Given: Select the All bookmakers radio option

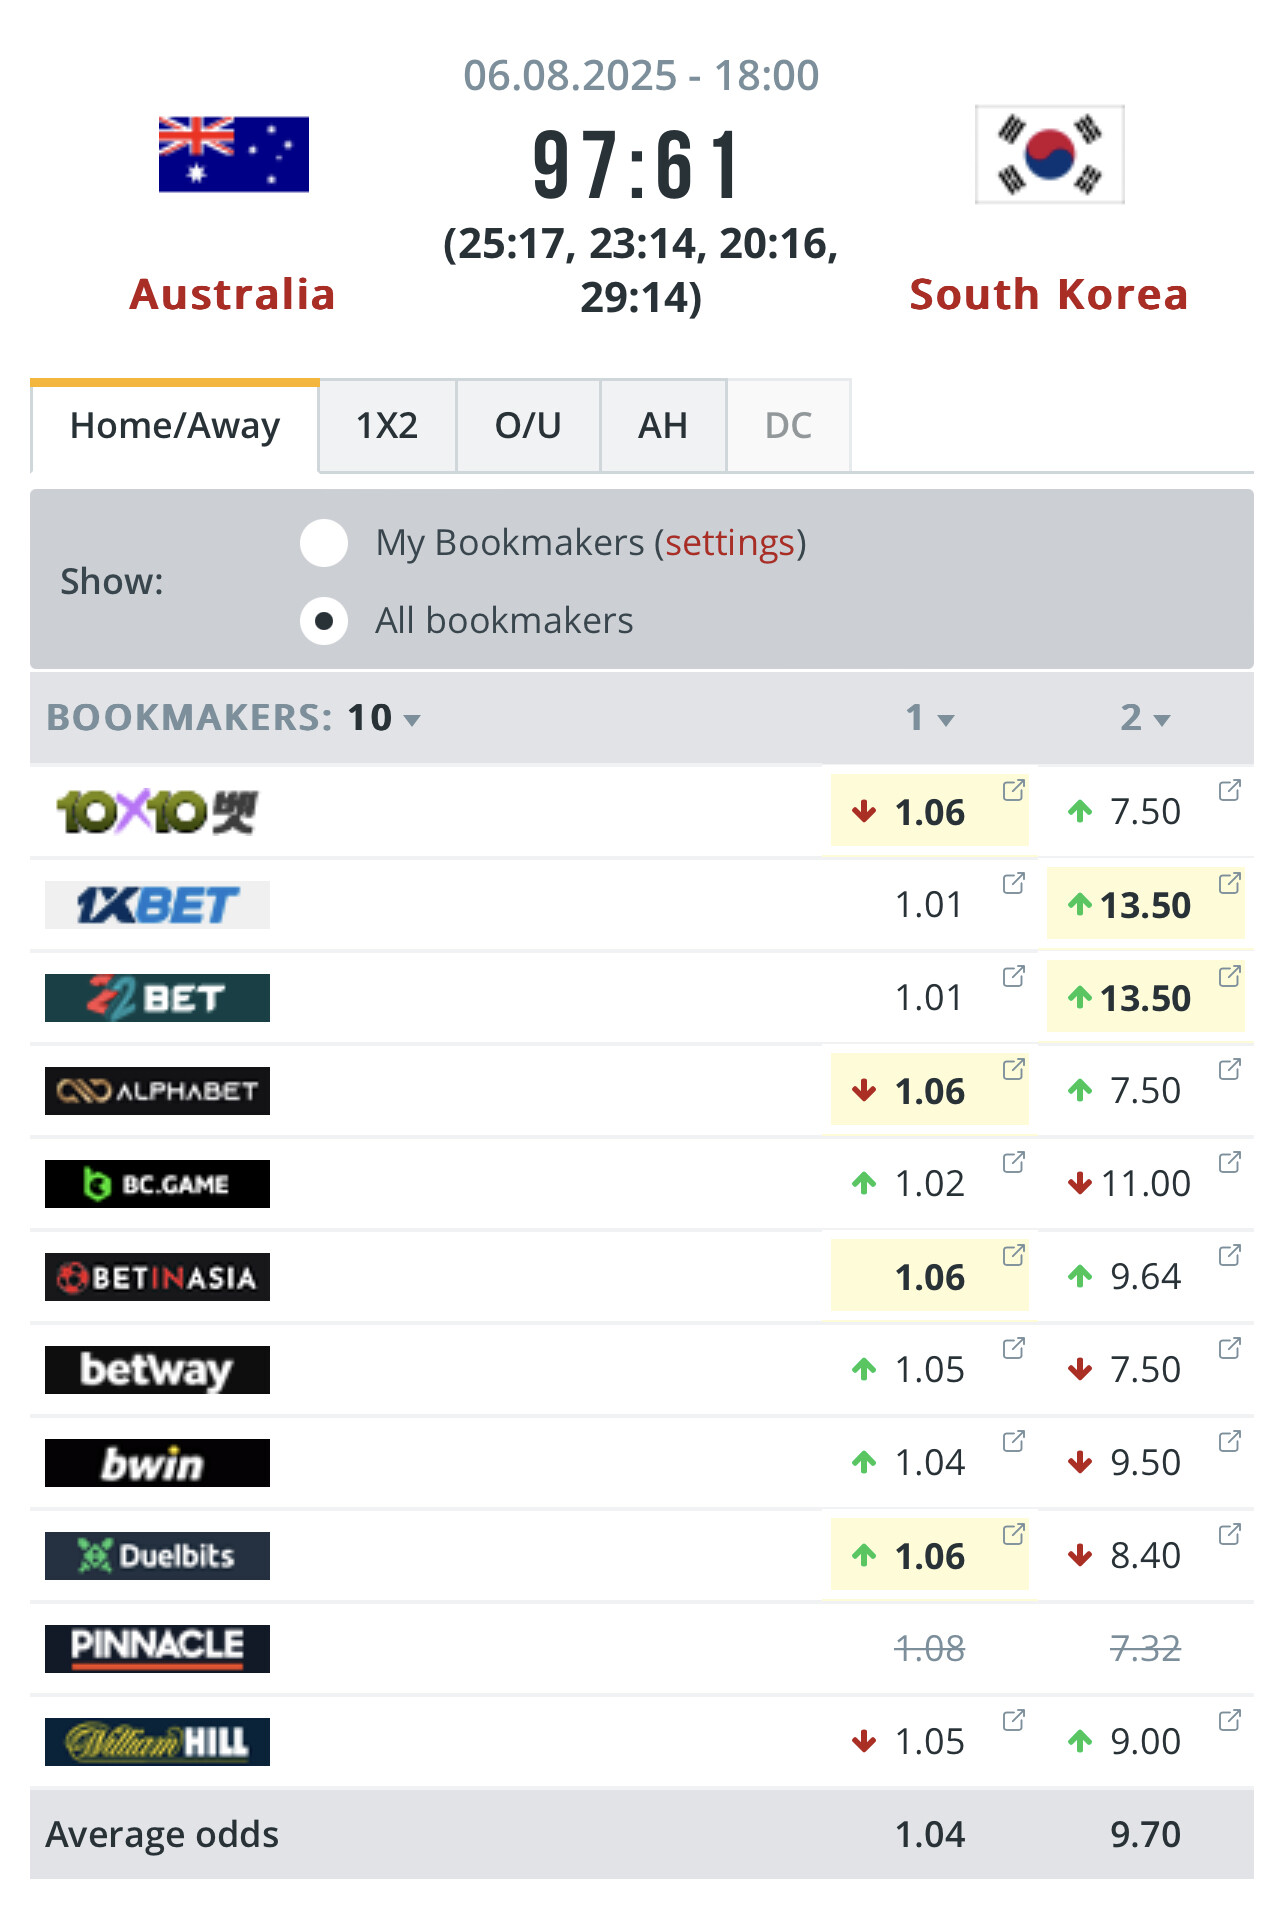Looking at the screenshot, I should tap(324, 621).
